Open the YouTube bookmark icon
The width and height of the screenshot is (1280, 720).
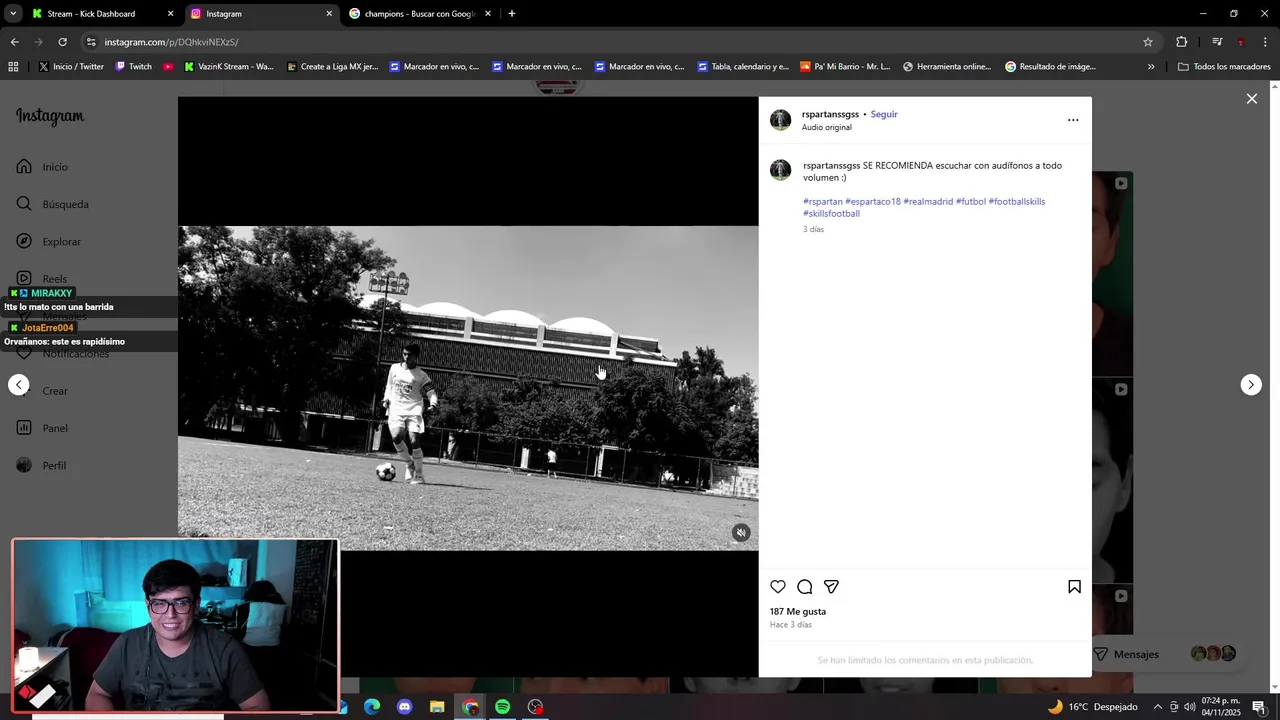[x=168, y=67]
